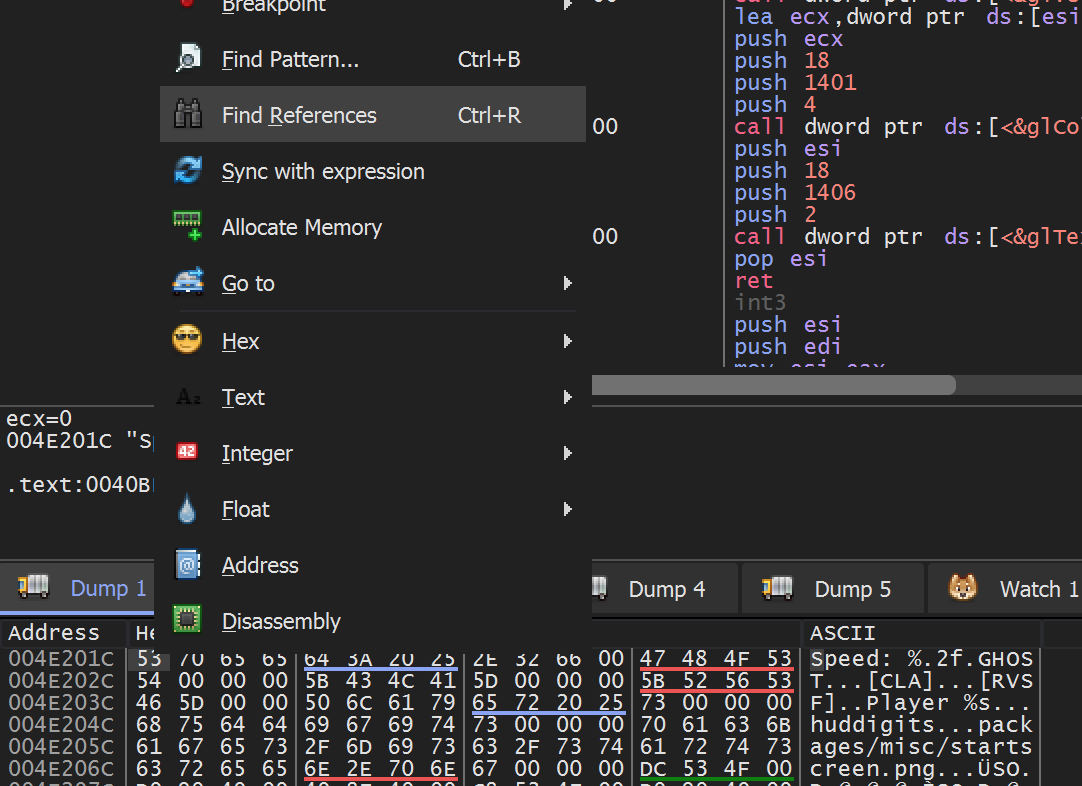1082x786 pixels.
Task: Click ASCII text 'huddigits...pack'
Action: (x=921, y=725)
